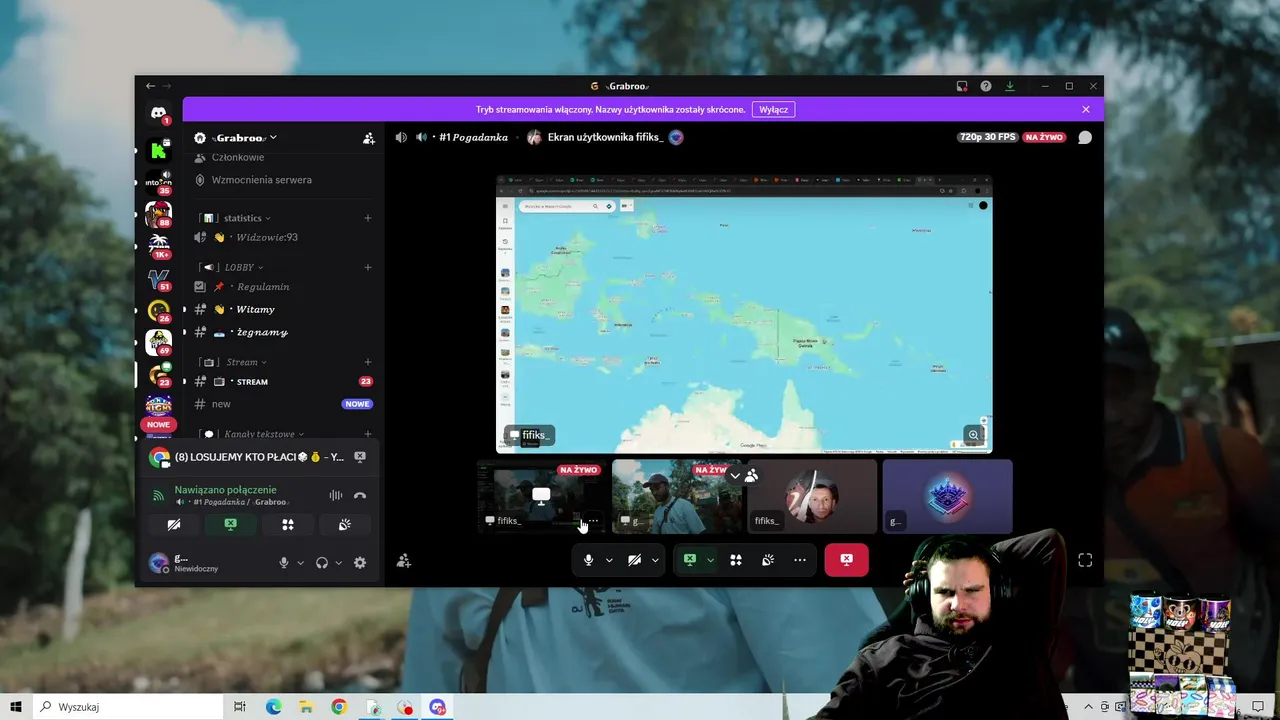Open more options ellipsis in call controls
The image size is (1280, 720).
800,560
